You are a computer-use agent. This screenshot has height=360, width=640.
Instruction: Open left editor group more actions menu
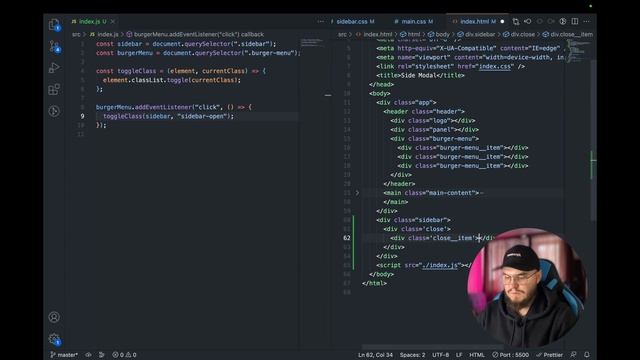click(x=320, y=21)
